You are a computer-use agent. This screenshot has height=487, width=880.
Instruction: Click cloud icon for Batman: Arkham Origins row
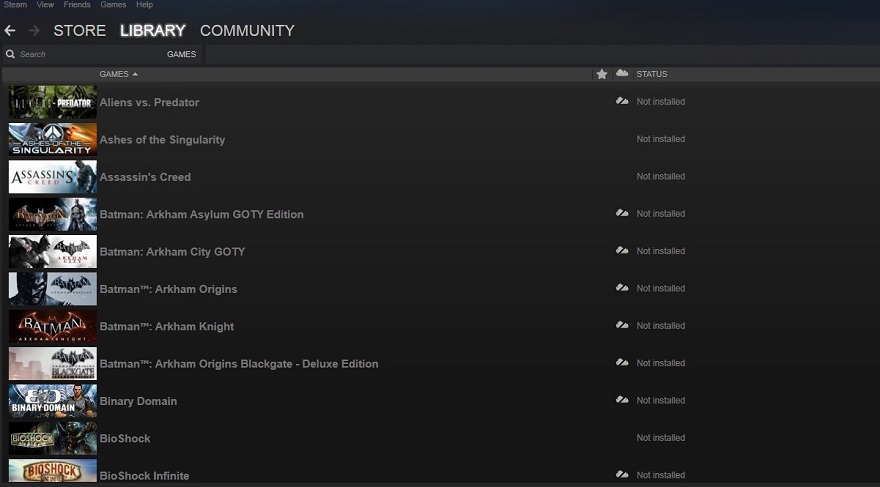(622, 288)
